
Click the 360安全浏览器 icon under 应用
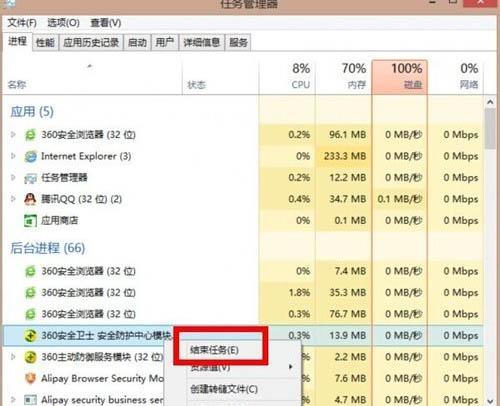point(30,135)
